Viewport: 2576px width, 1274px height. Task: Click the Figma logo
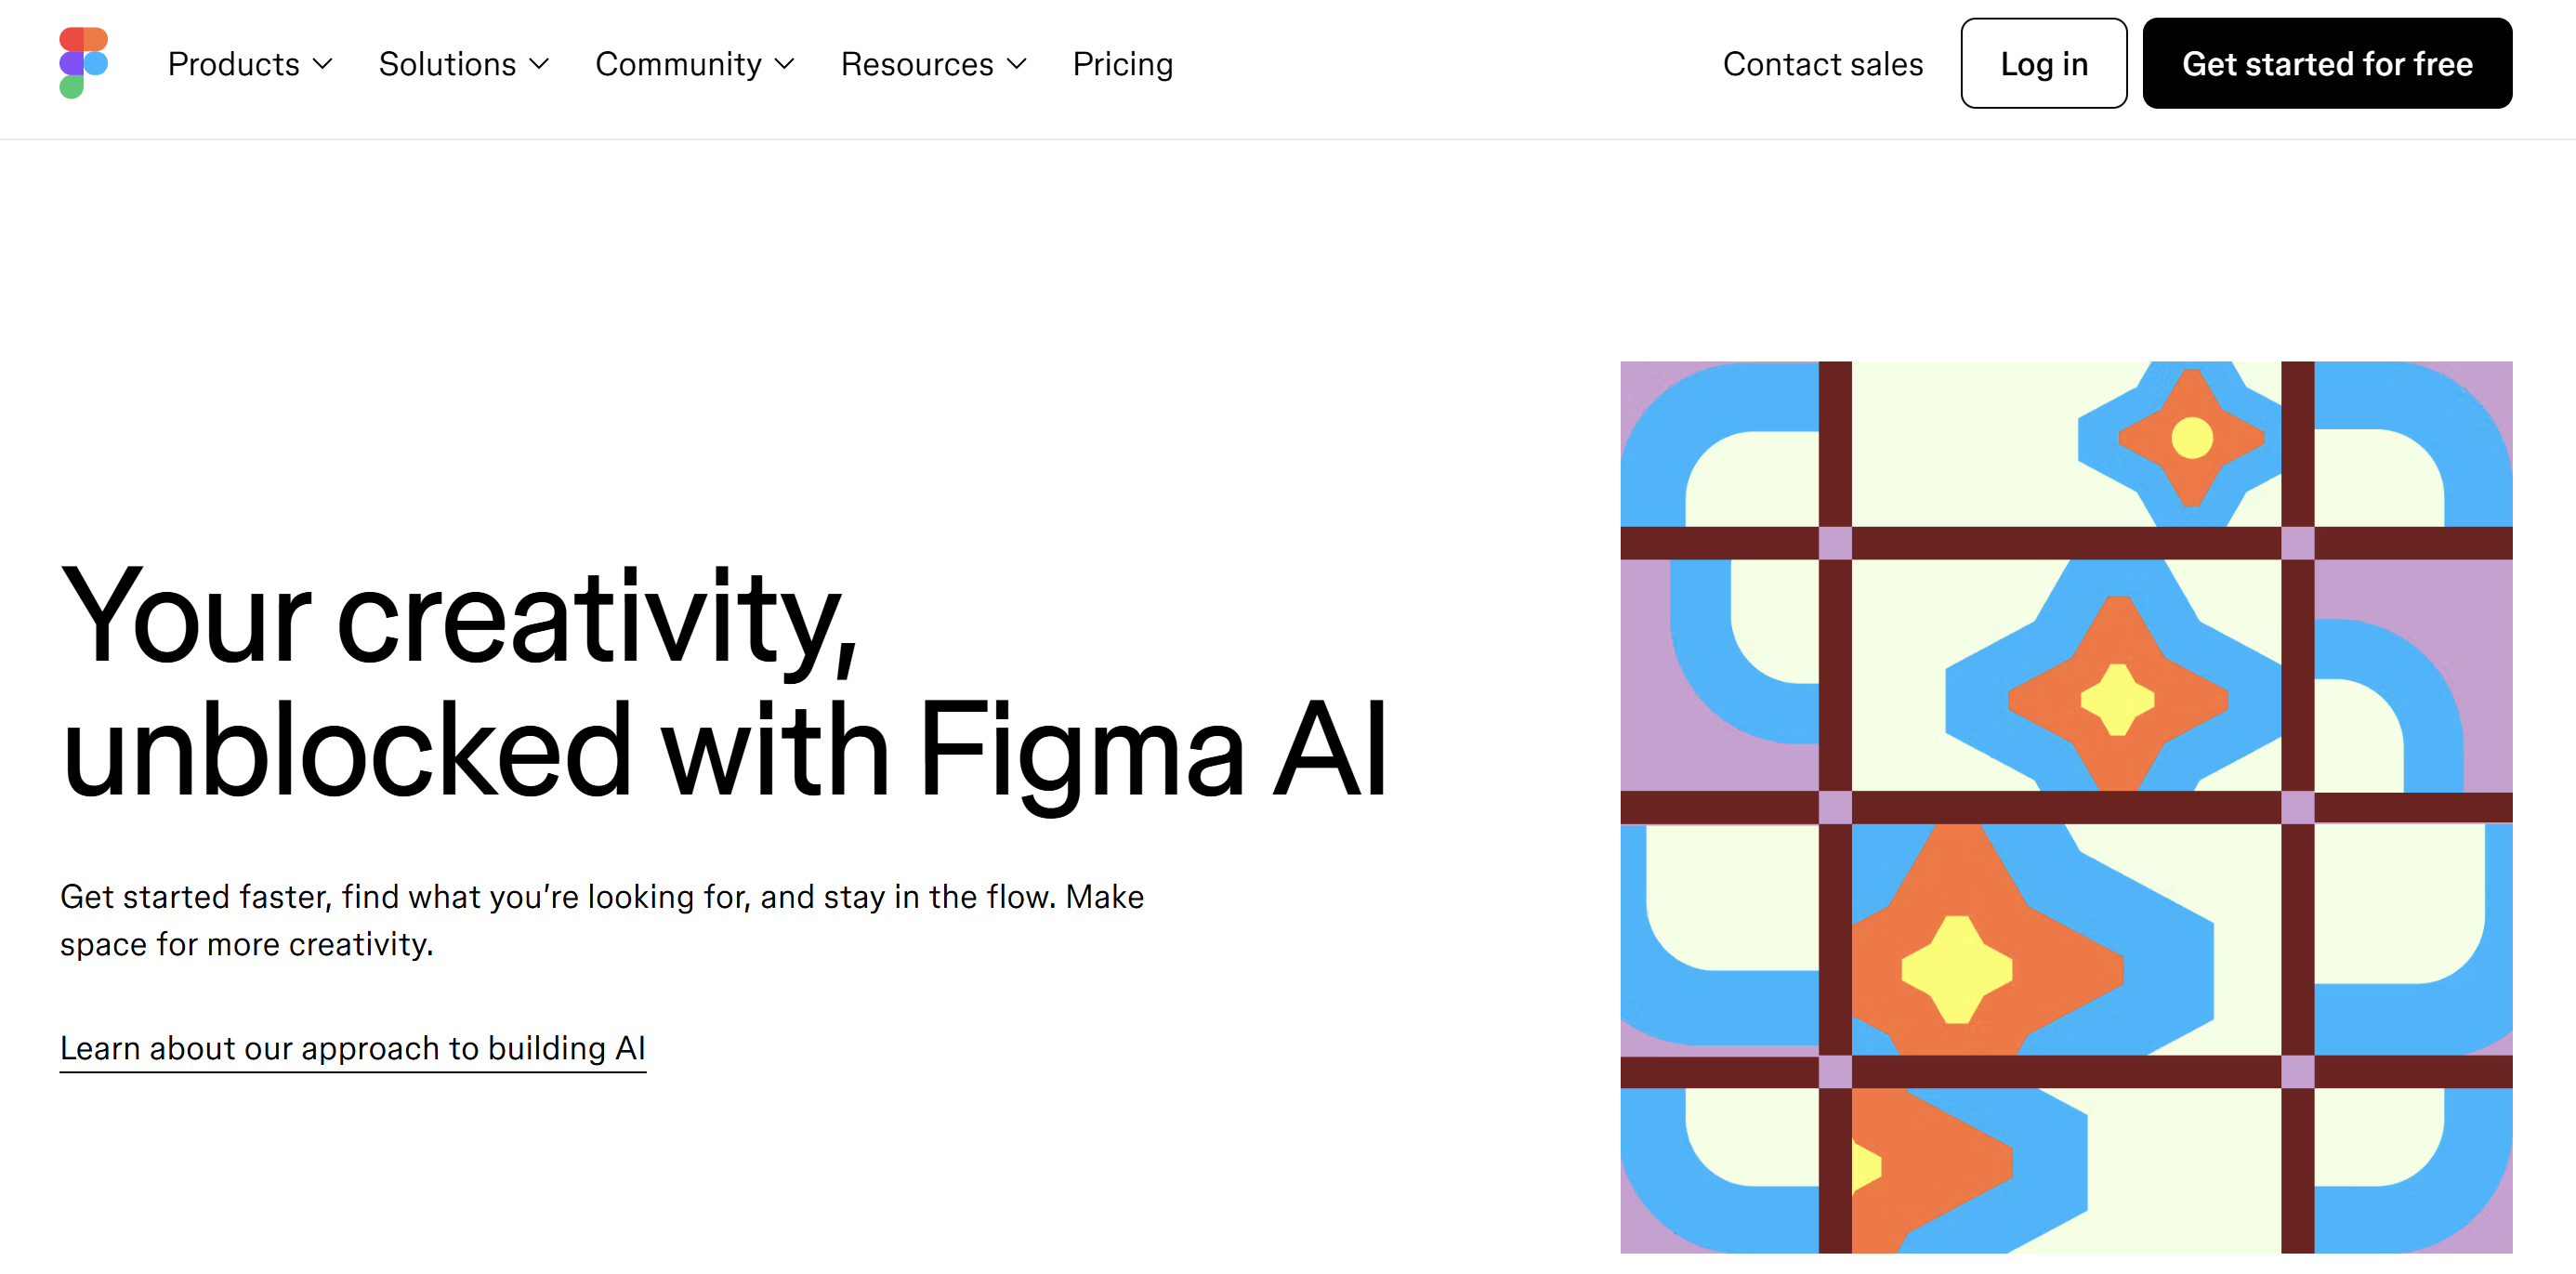point(84,62)
